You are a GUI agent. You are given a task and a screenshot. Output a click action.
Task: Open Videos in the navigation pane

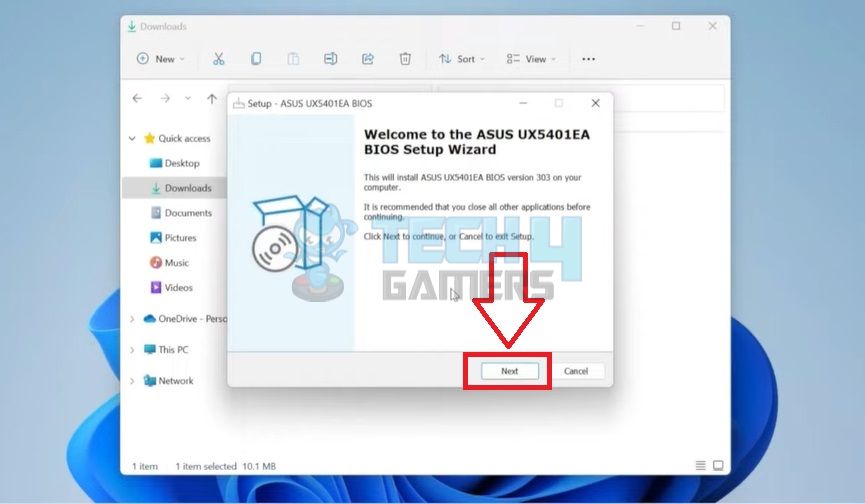tap(172, 287)
